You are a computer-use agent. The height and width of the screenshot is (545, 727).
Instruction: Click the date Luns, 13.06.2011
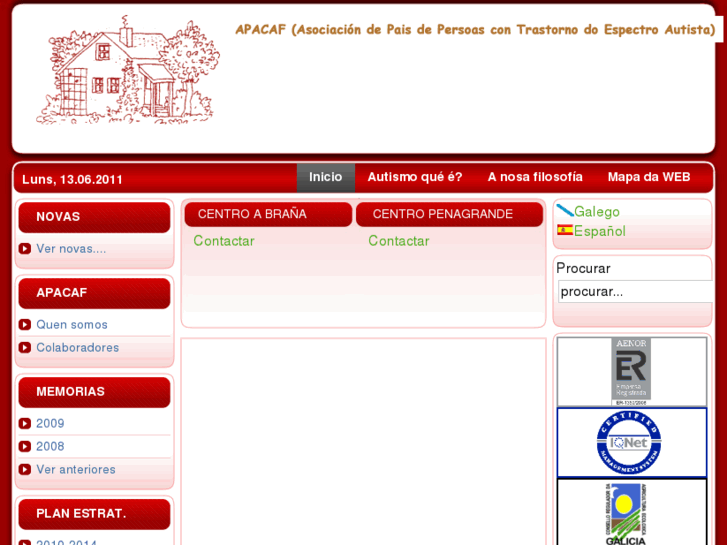click(x=72, y=180)
